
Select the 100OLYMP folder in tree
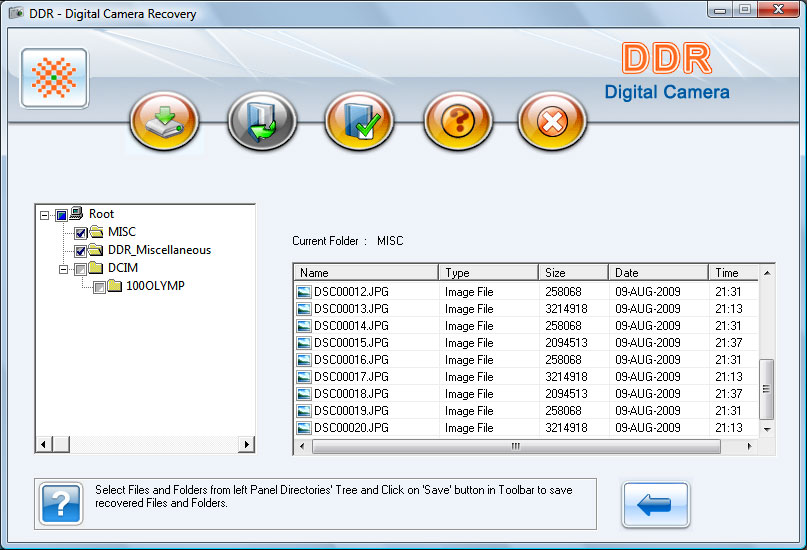pyautogui.click(x=155, y=286)
